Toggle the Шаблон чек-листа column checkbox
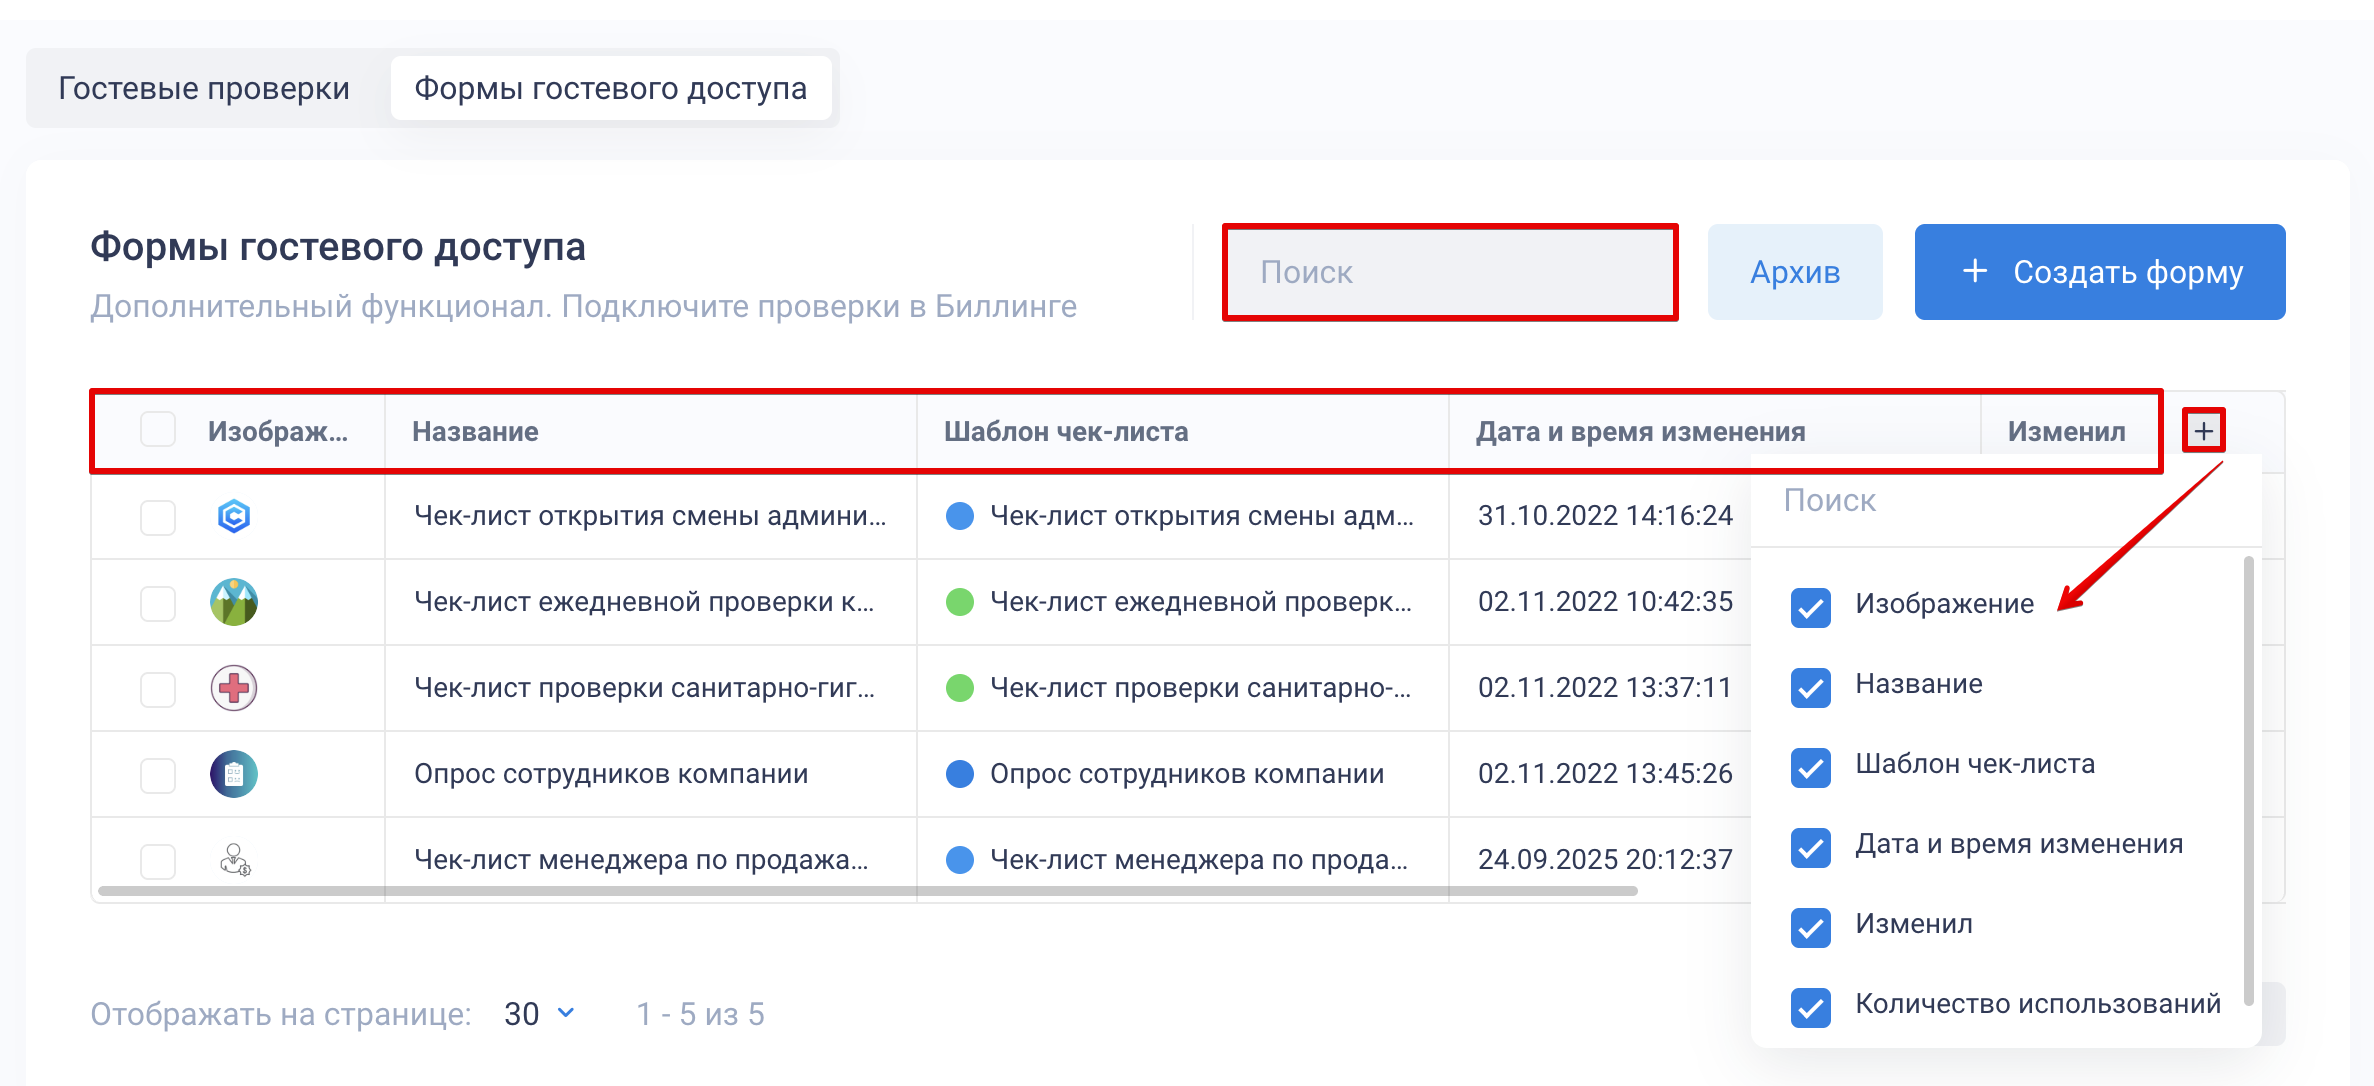2374x1086 pixels. [x=1810, y=766]
